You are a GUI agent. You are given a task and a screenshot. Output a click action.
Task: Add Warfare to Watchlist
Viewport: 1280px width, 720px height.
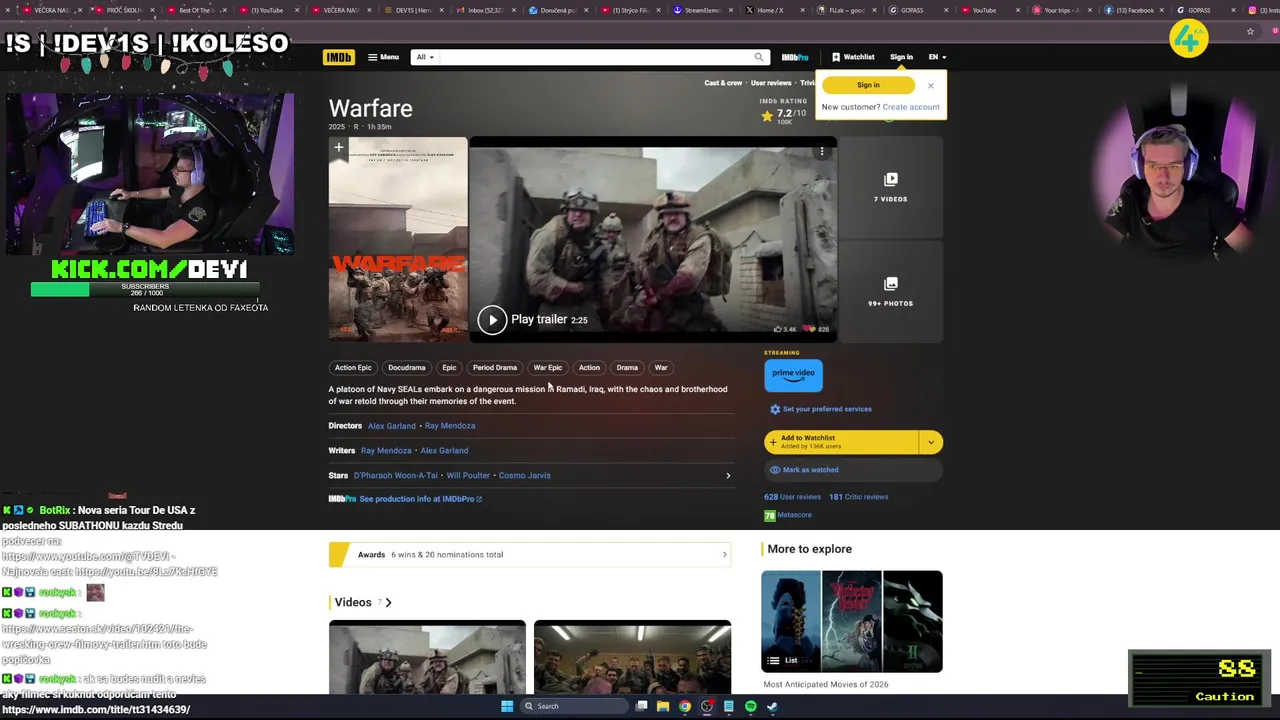(841, 442)
